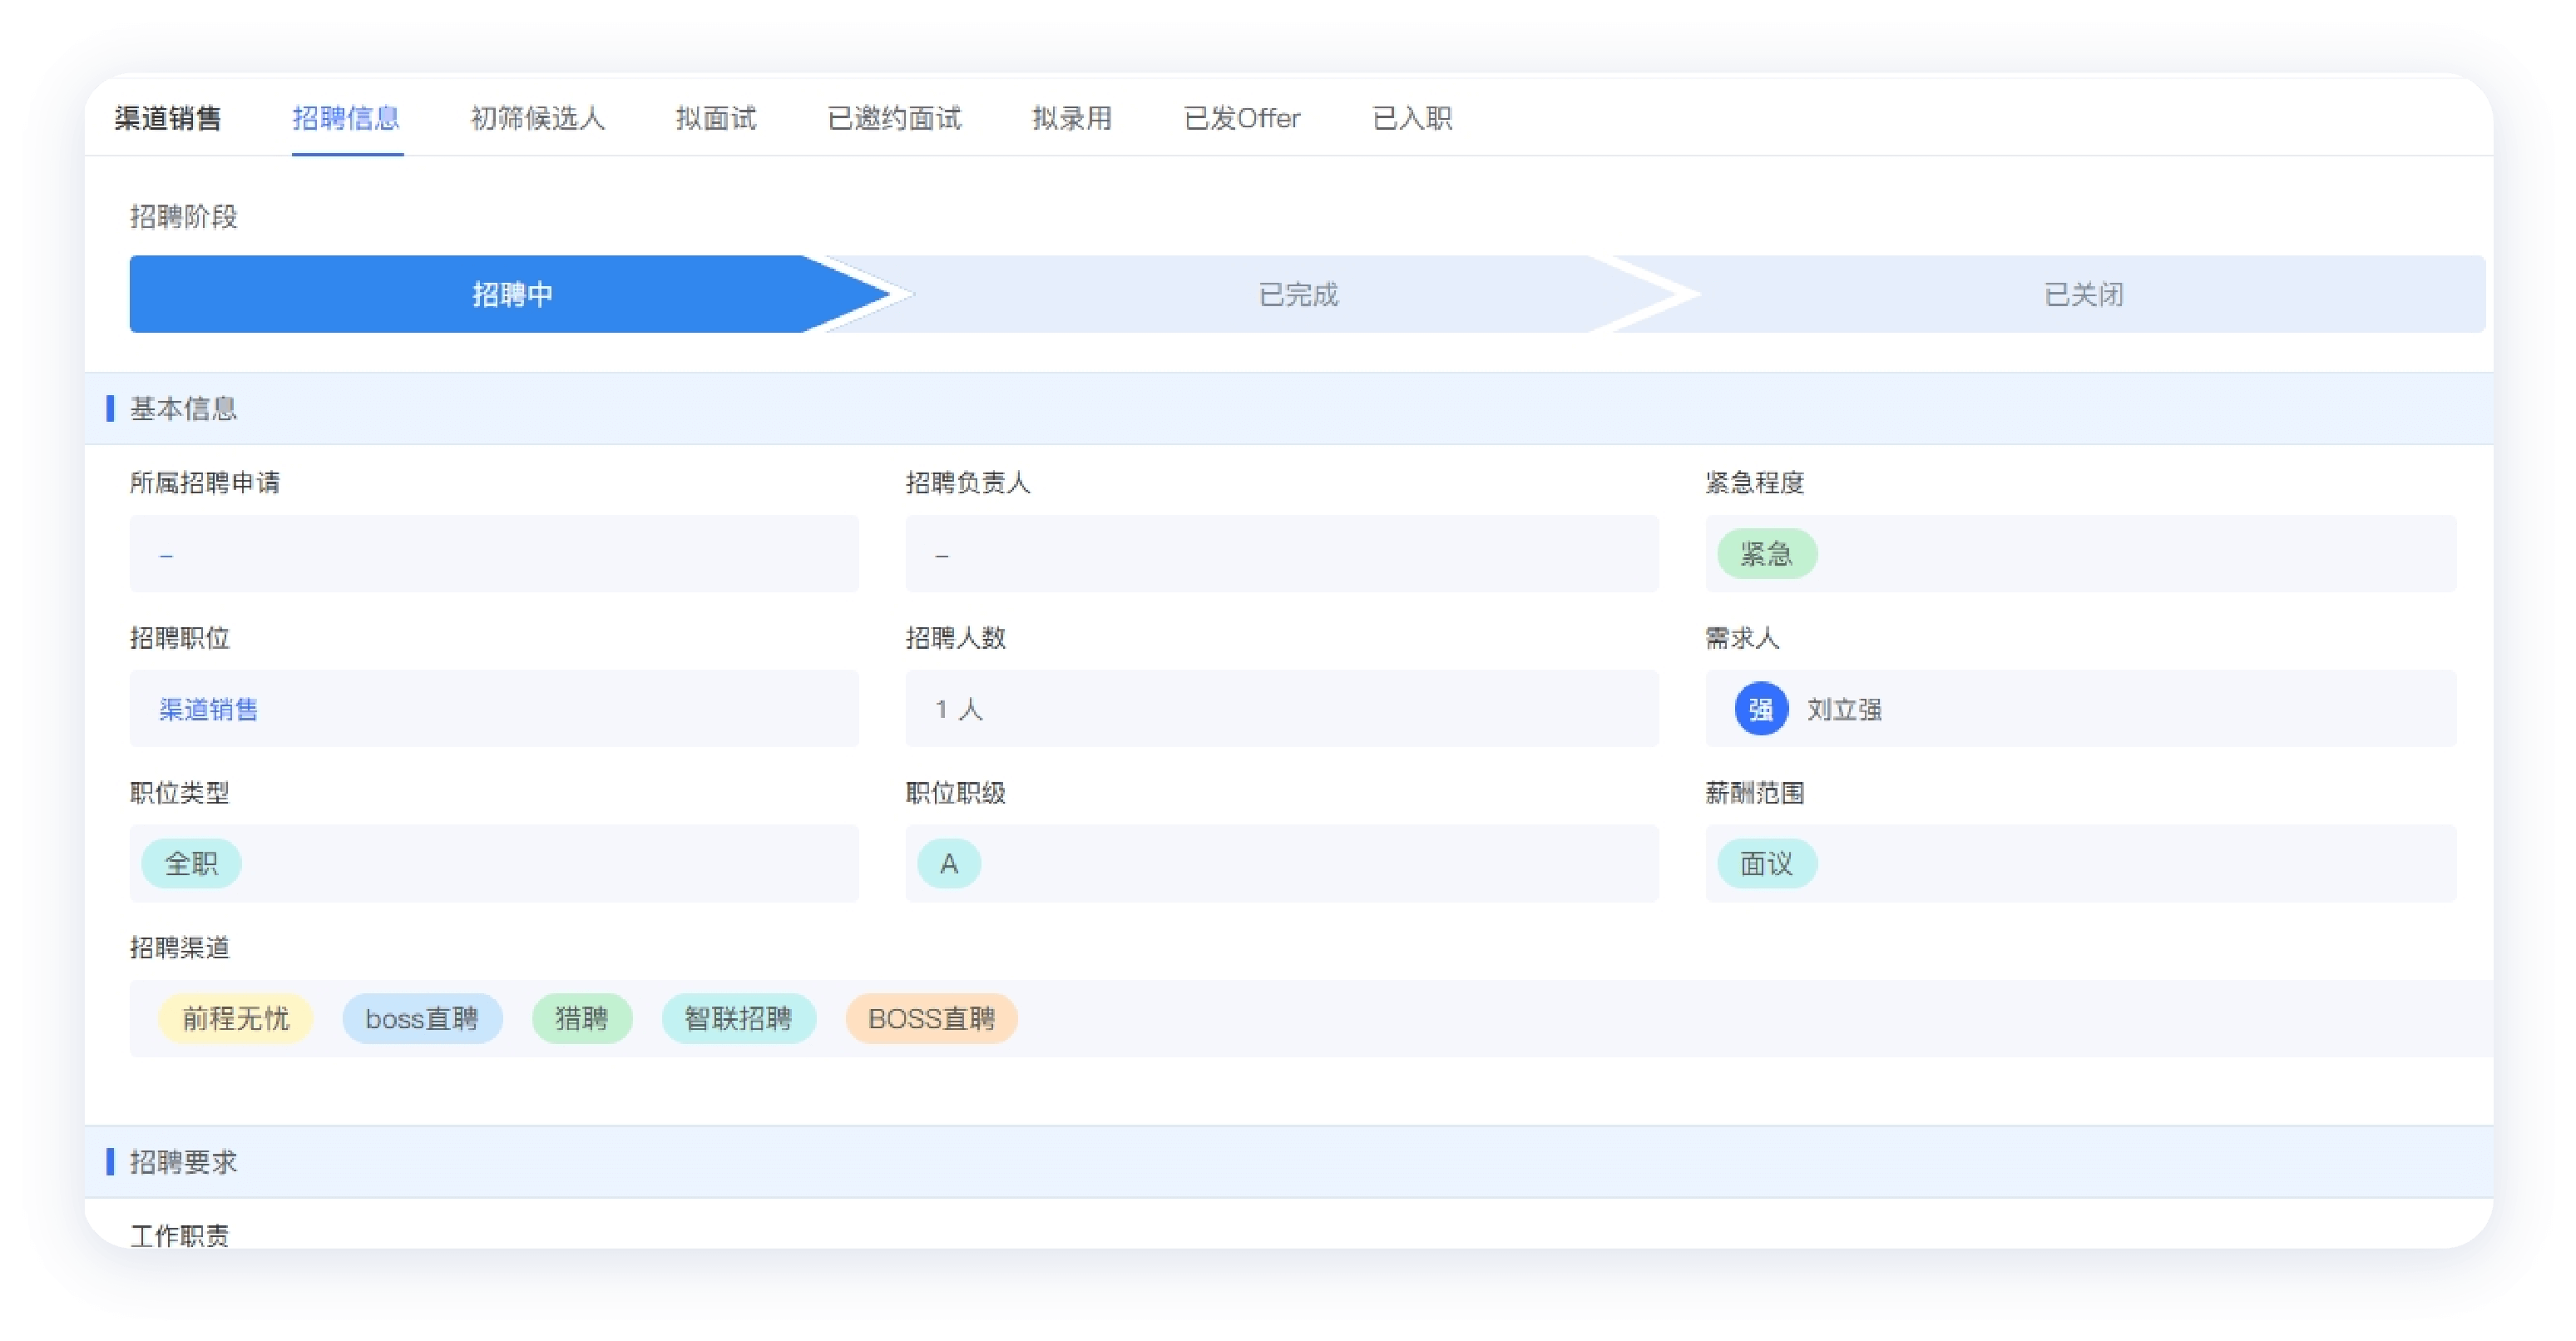Open the 初筛候选人 tab

(538, 118)
